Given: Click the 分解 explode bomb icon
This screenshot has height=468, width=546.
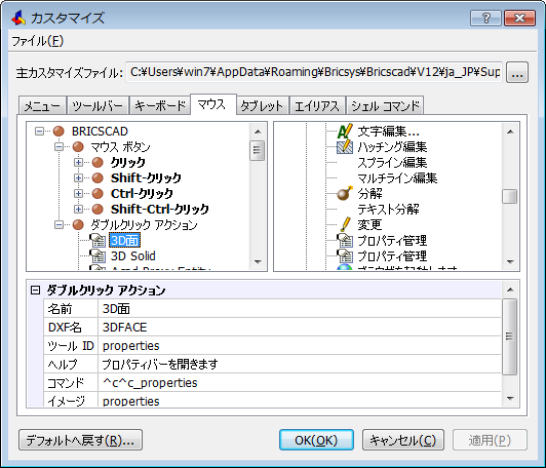Looking at the screenshot, I should 345,194.
